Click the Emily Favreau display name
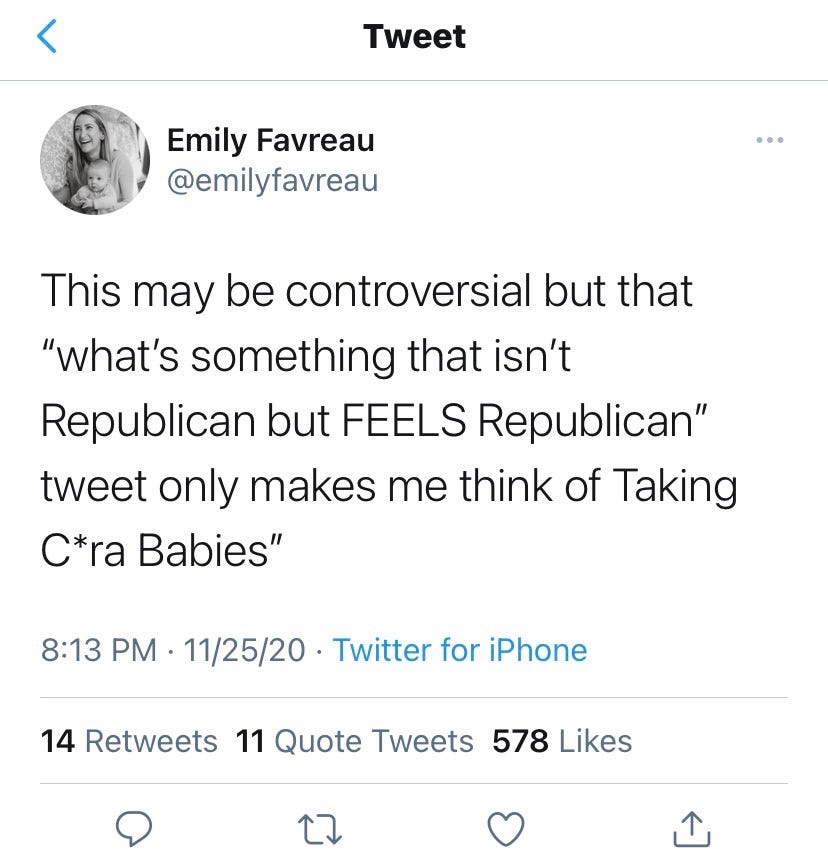This screenshot has height=861, width=828. 271,140
